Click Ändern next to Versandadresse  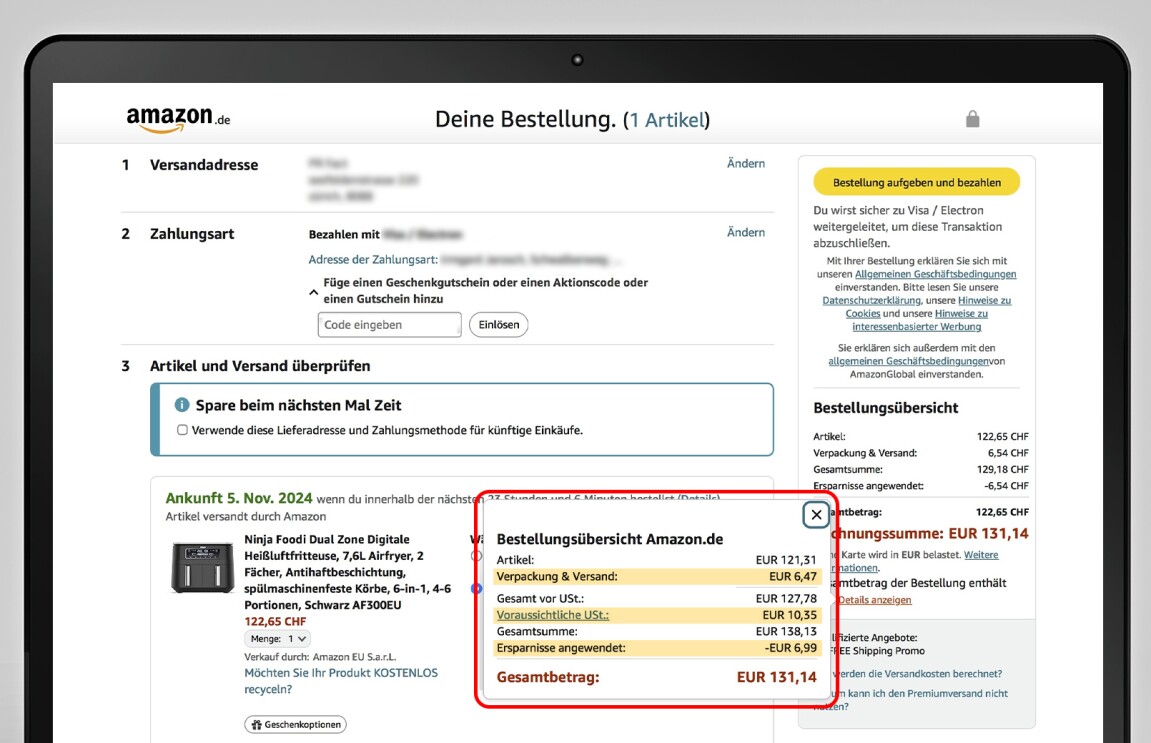coord(745,164)
